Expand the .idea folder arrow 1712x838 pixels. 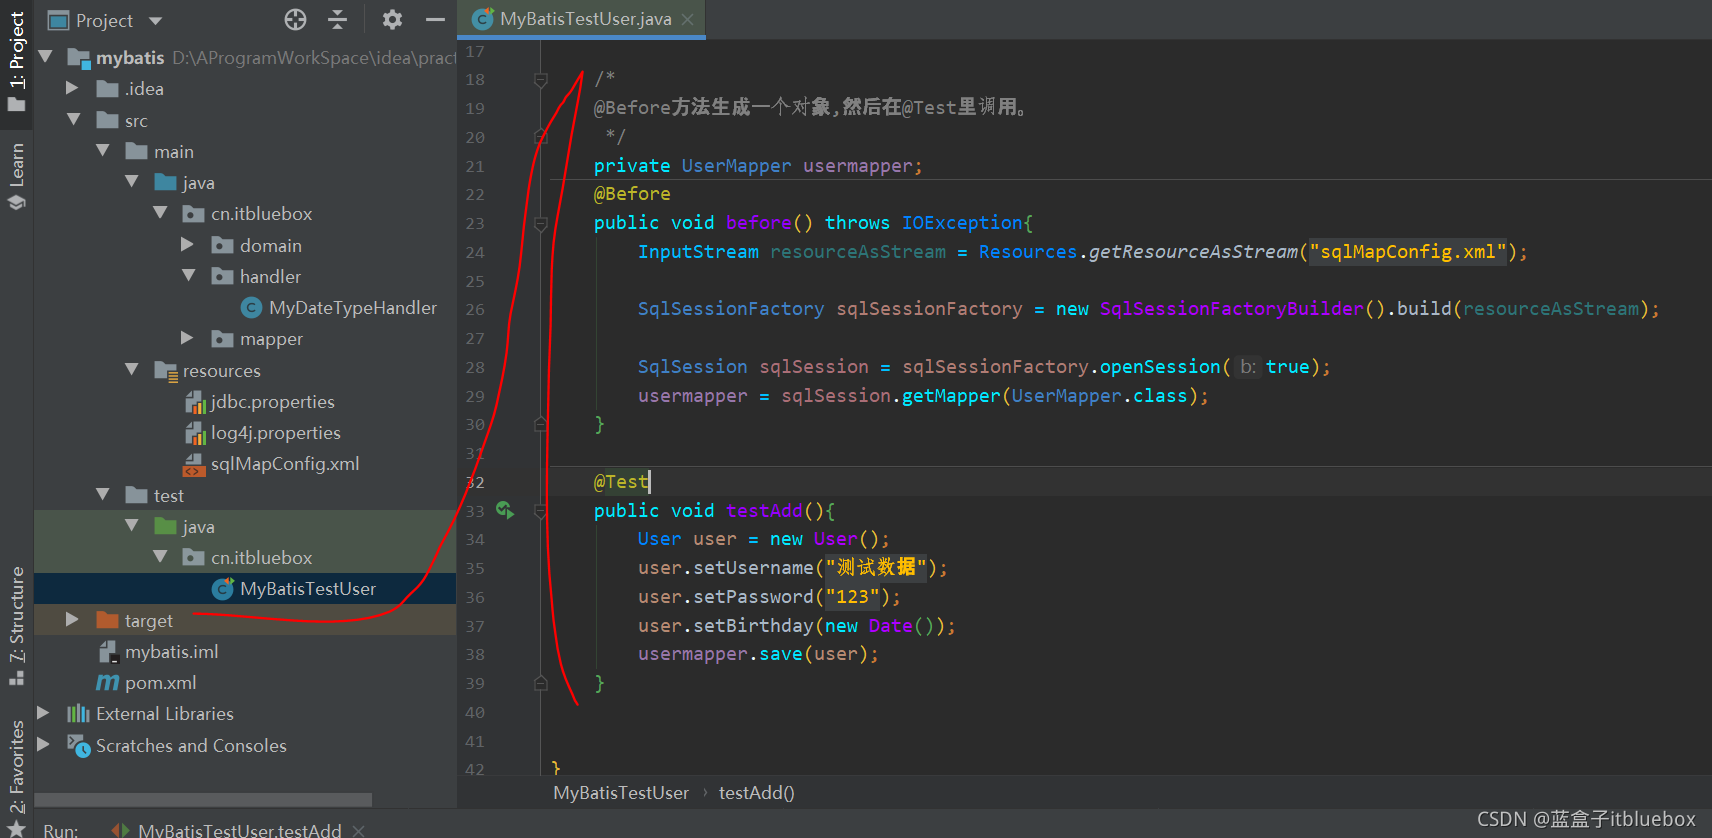(x=72, y=88)
